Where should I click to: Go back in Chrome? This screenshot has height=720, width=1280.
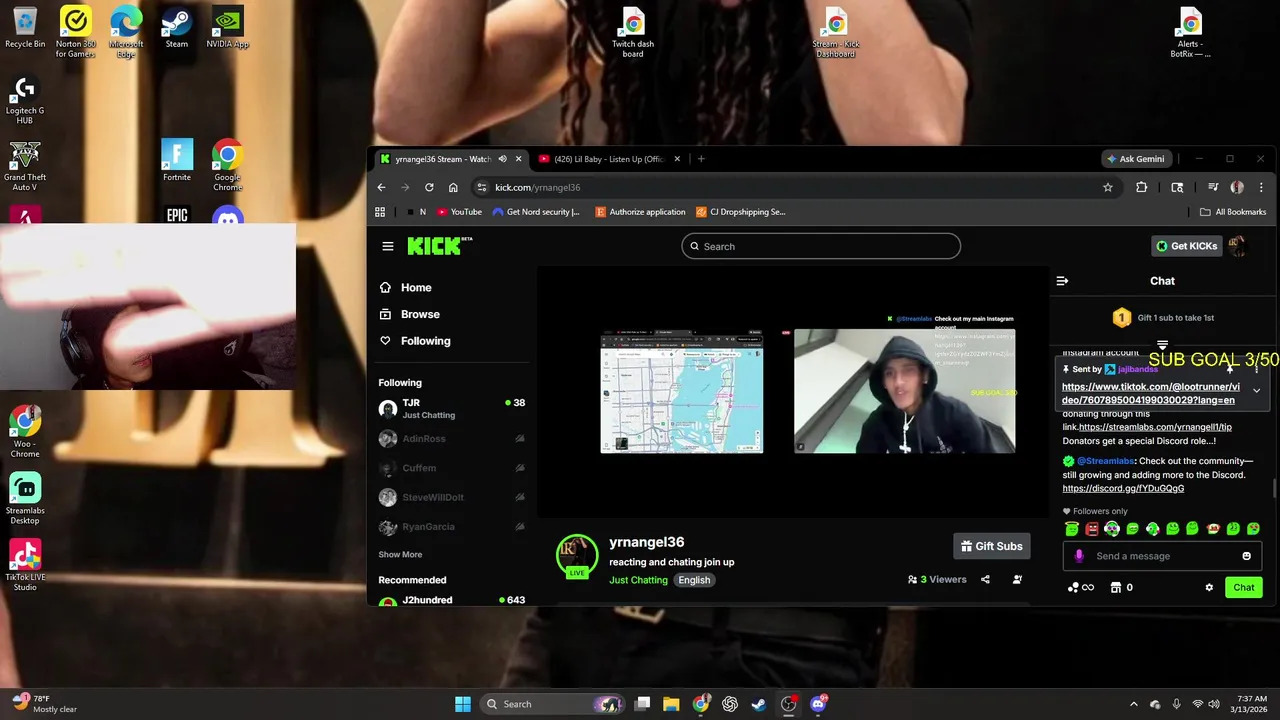coord(381,187)
